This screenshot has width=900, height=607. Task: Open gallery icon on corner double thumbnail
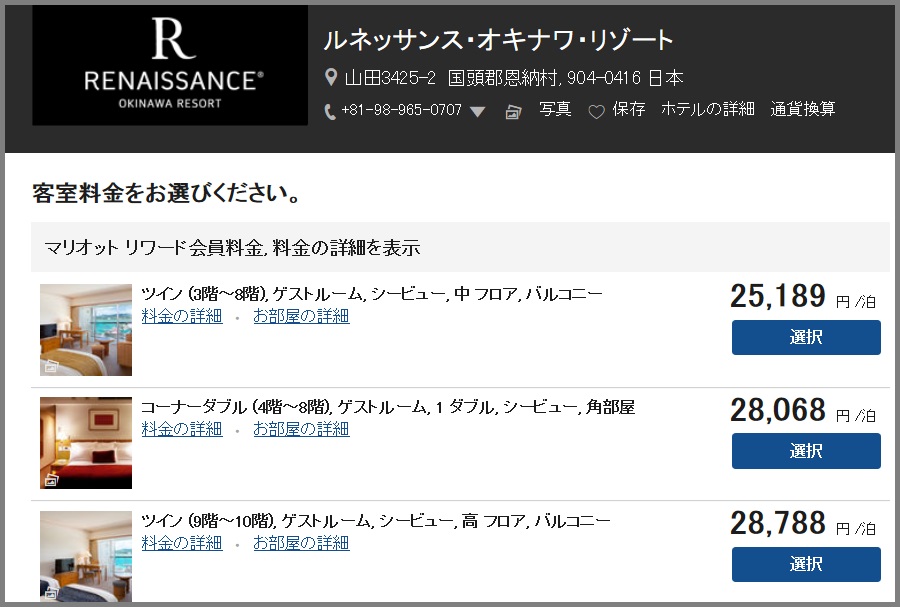[51, 480]
